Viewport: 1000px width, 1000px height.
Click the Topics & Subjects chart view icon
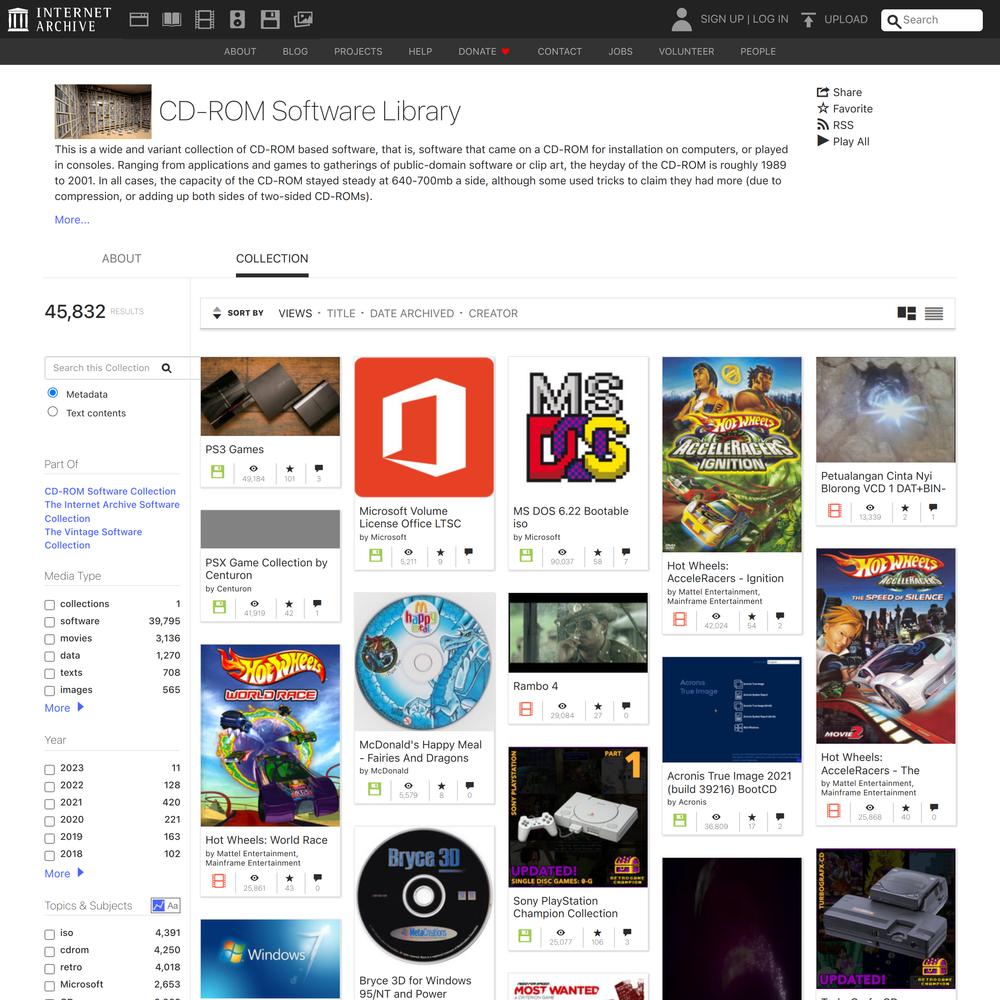pyautogui.click(x=158, y=905)
